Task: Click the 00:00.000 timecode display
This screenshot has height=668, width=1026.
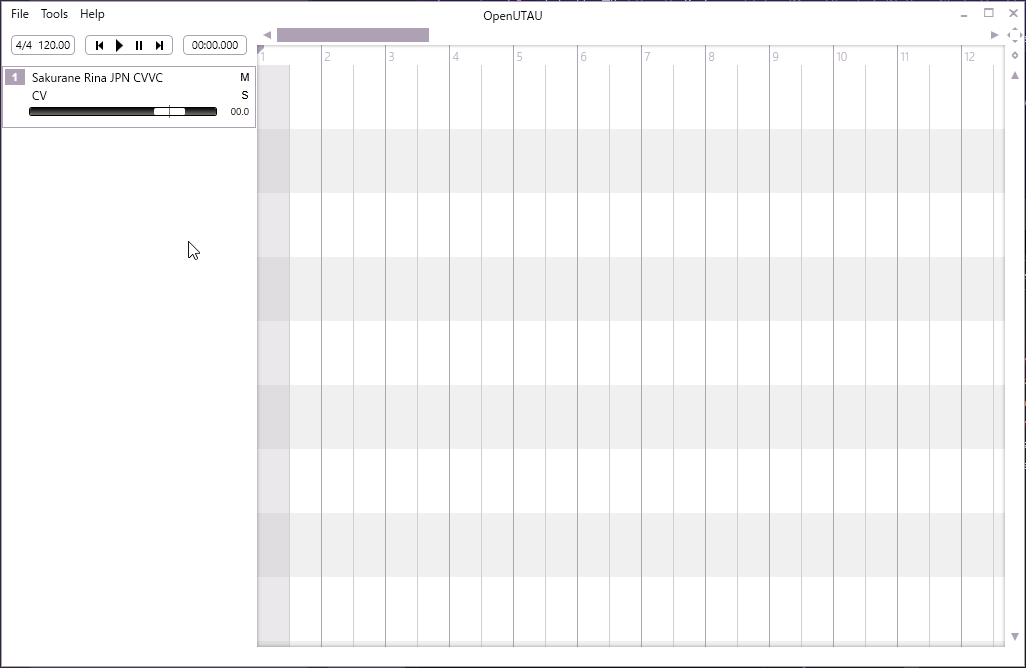Action: click(x=215, y=45)
